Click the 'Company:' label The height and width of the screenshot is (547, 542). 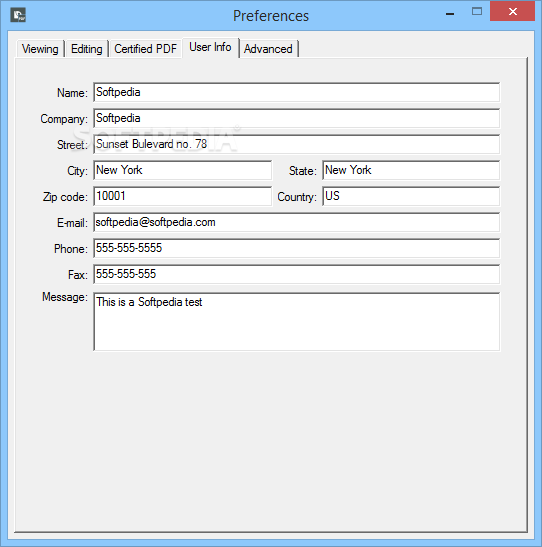[64, 119]
